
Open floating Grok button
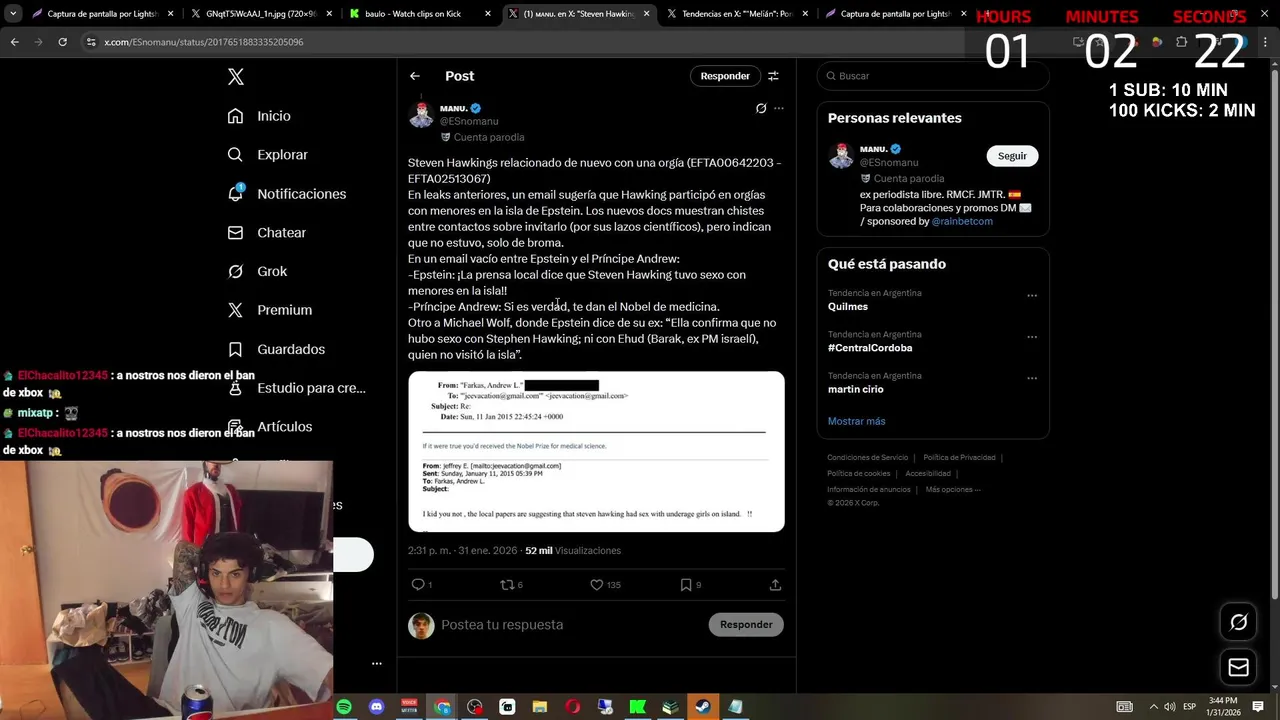point(1238,622)
